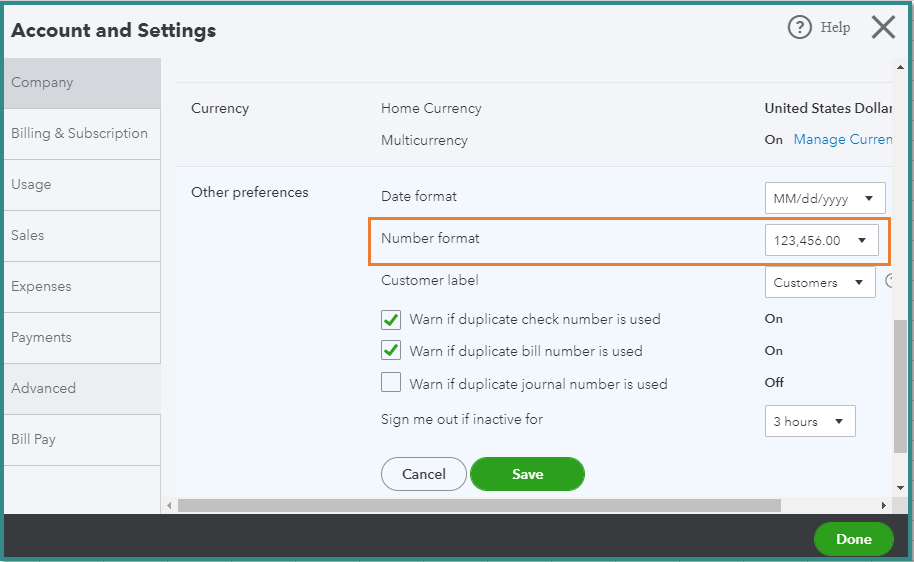Open the Advanced settings tab

point(43,389)
